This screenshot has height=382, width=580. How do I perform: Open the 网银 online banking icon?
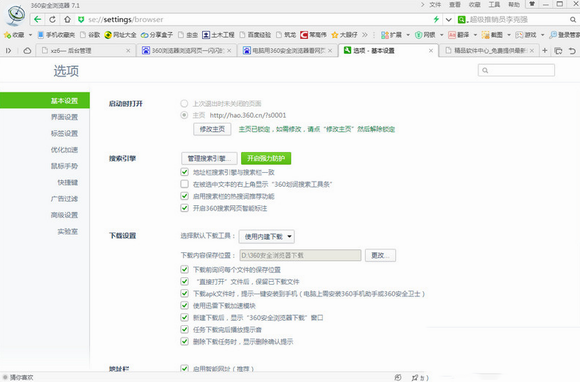(425, 35)
